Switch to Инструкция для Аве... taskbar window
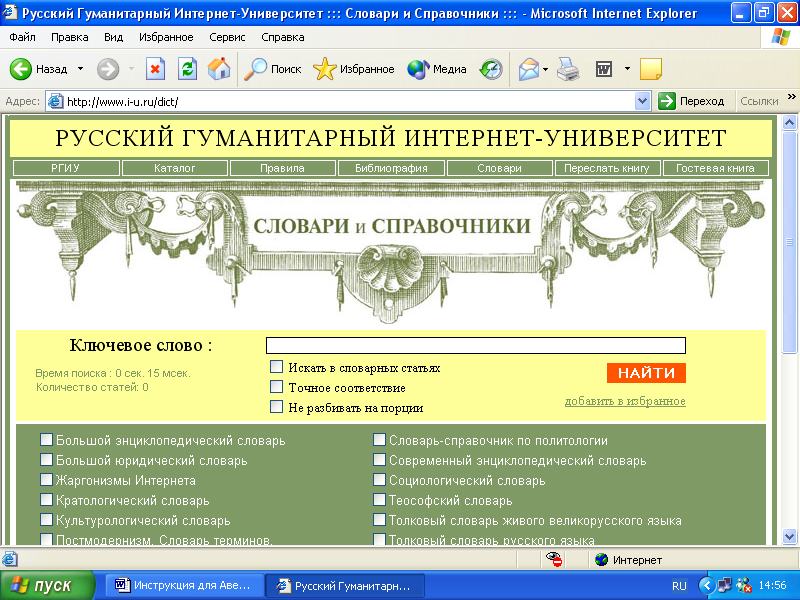 pos(184,585)
